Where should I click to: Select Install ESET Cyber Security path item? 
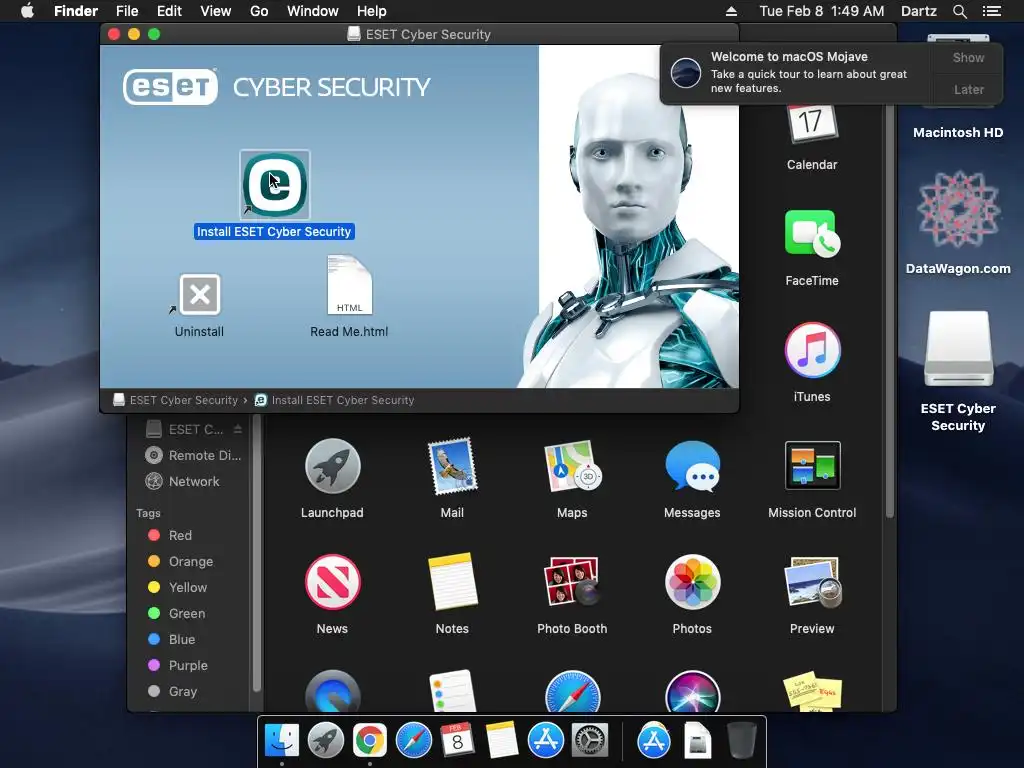[x=334, y=400]
